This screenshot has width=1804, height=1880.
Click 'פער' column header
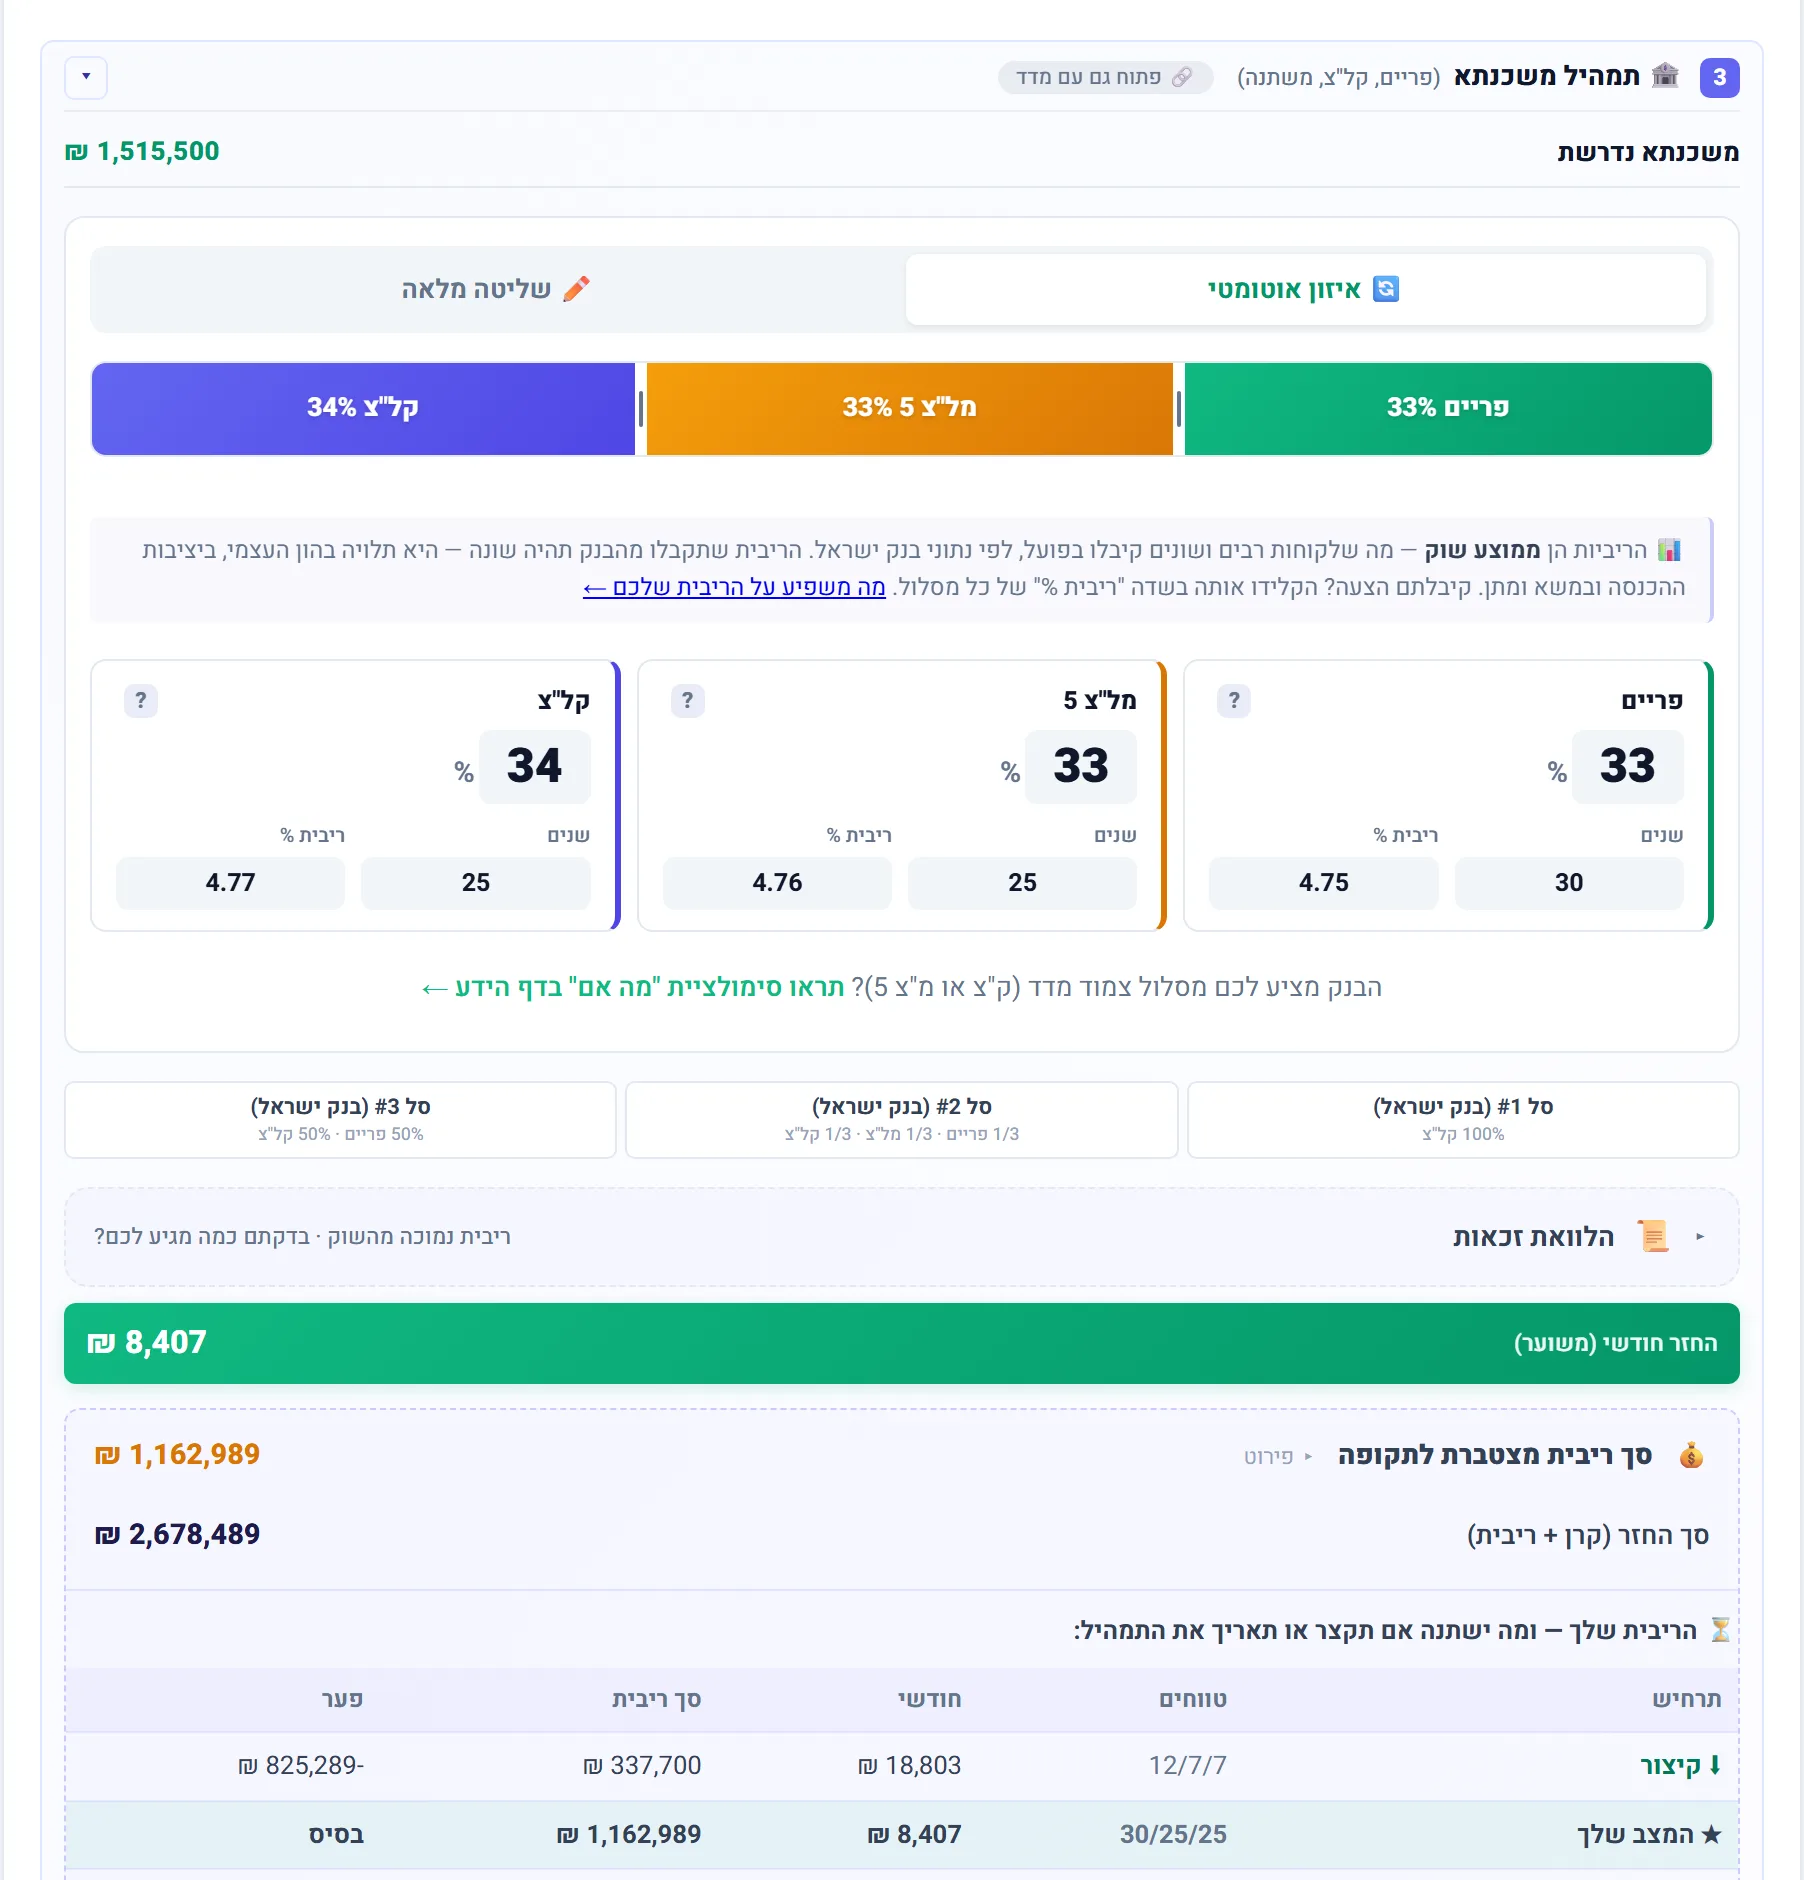coord(343,1699)
